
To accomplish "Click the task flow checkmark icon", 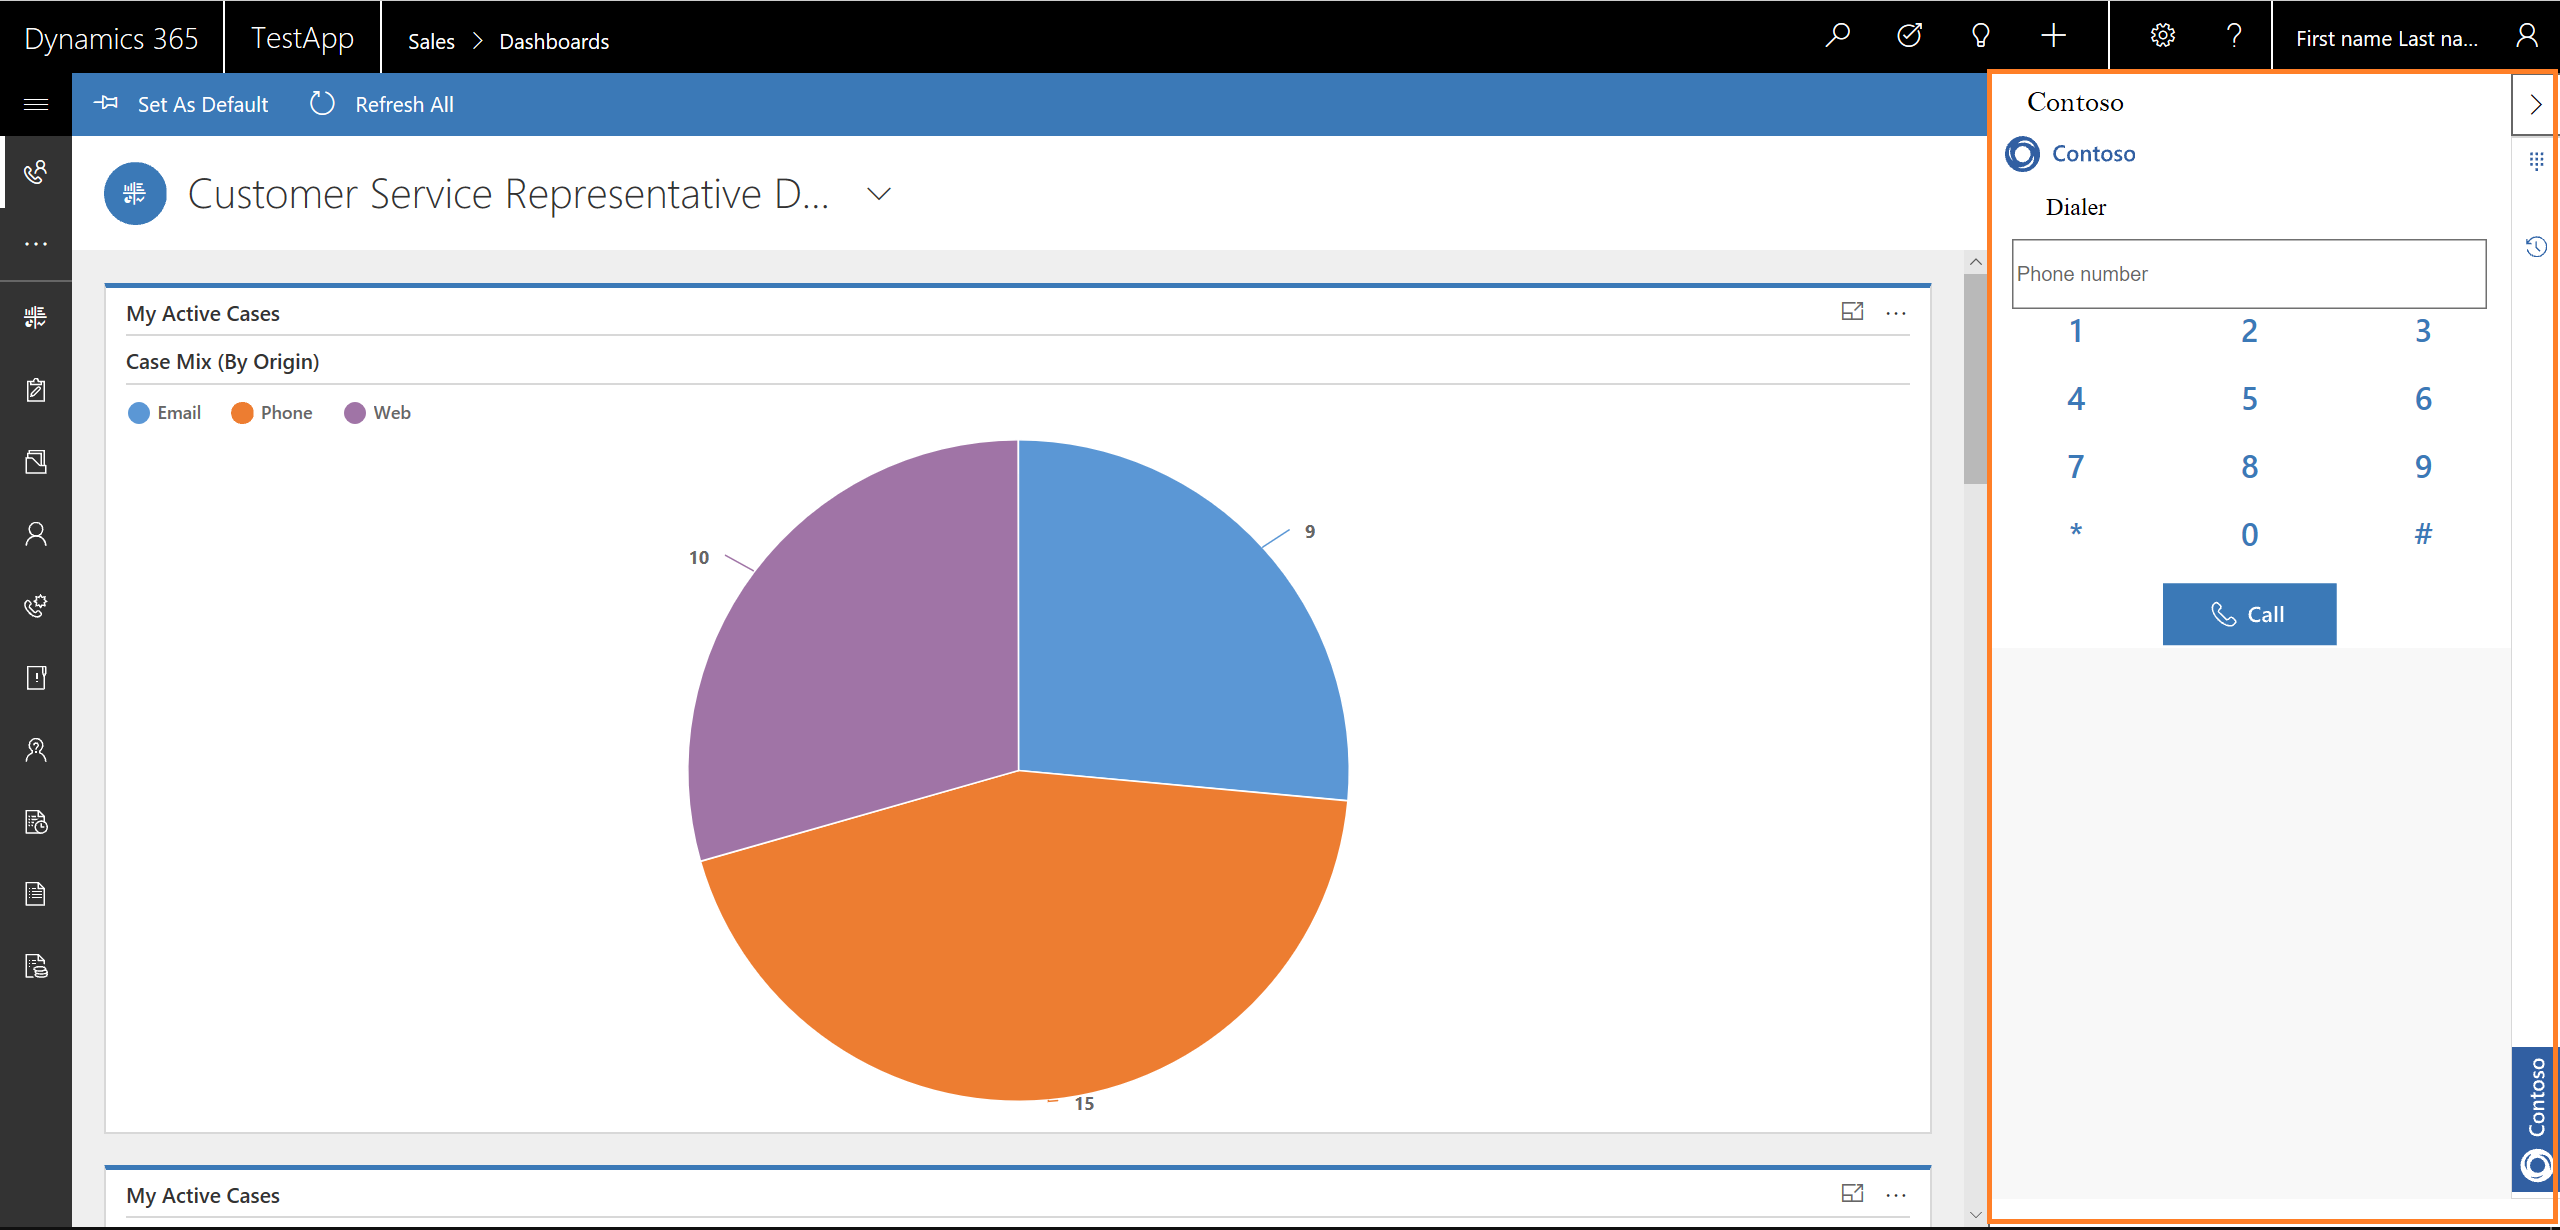I will pos(1909,37).
